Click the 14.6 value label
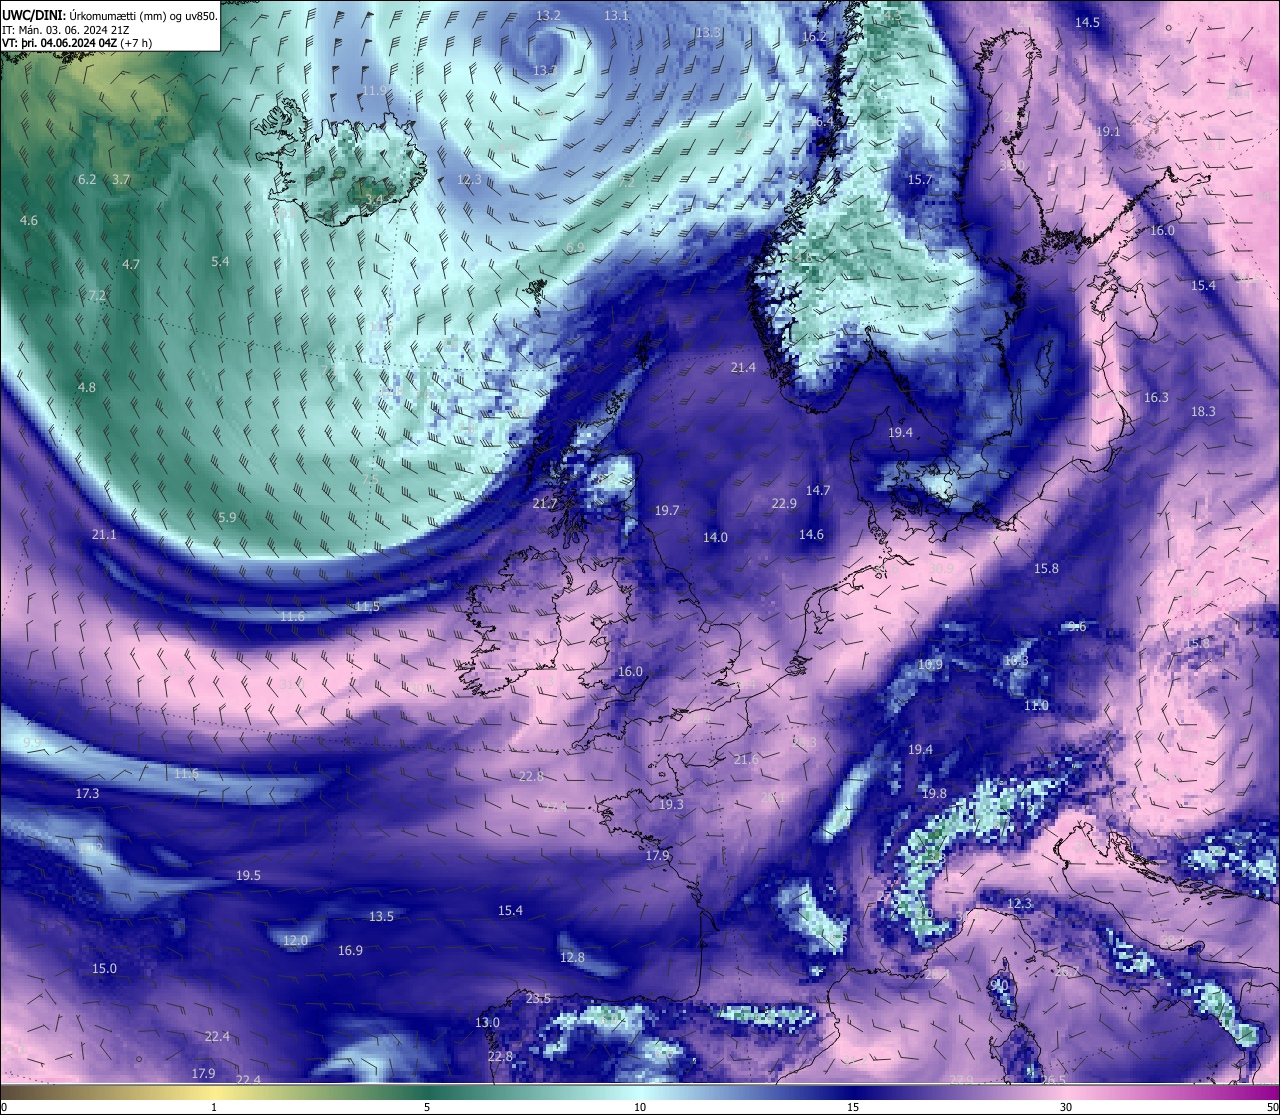 click(811, 534)
